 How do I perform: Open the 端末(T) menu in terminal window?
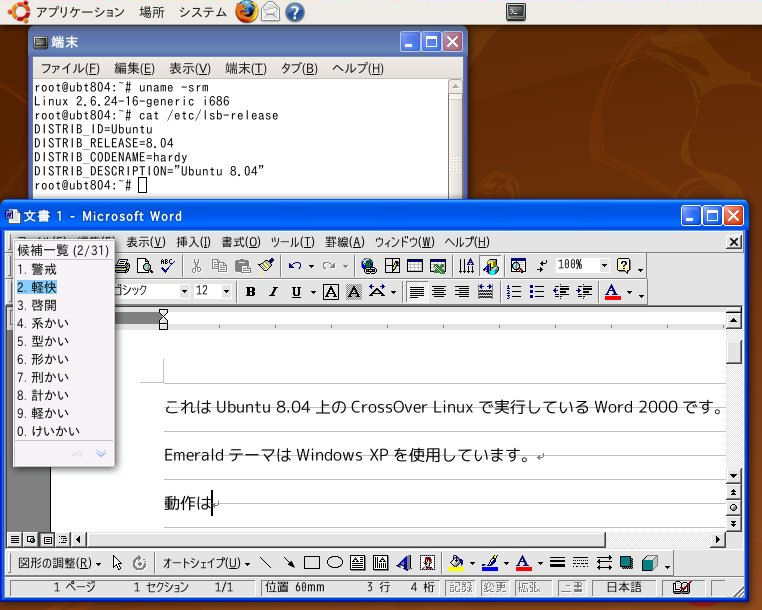pos(246,69)
